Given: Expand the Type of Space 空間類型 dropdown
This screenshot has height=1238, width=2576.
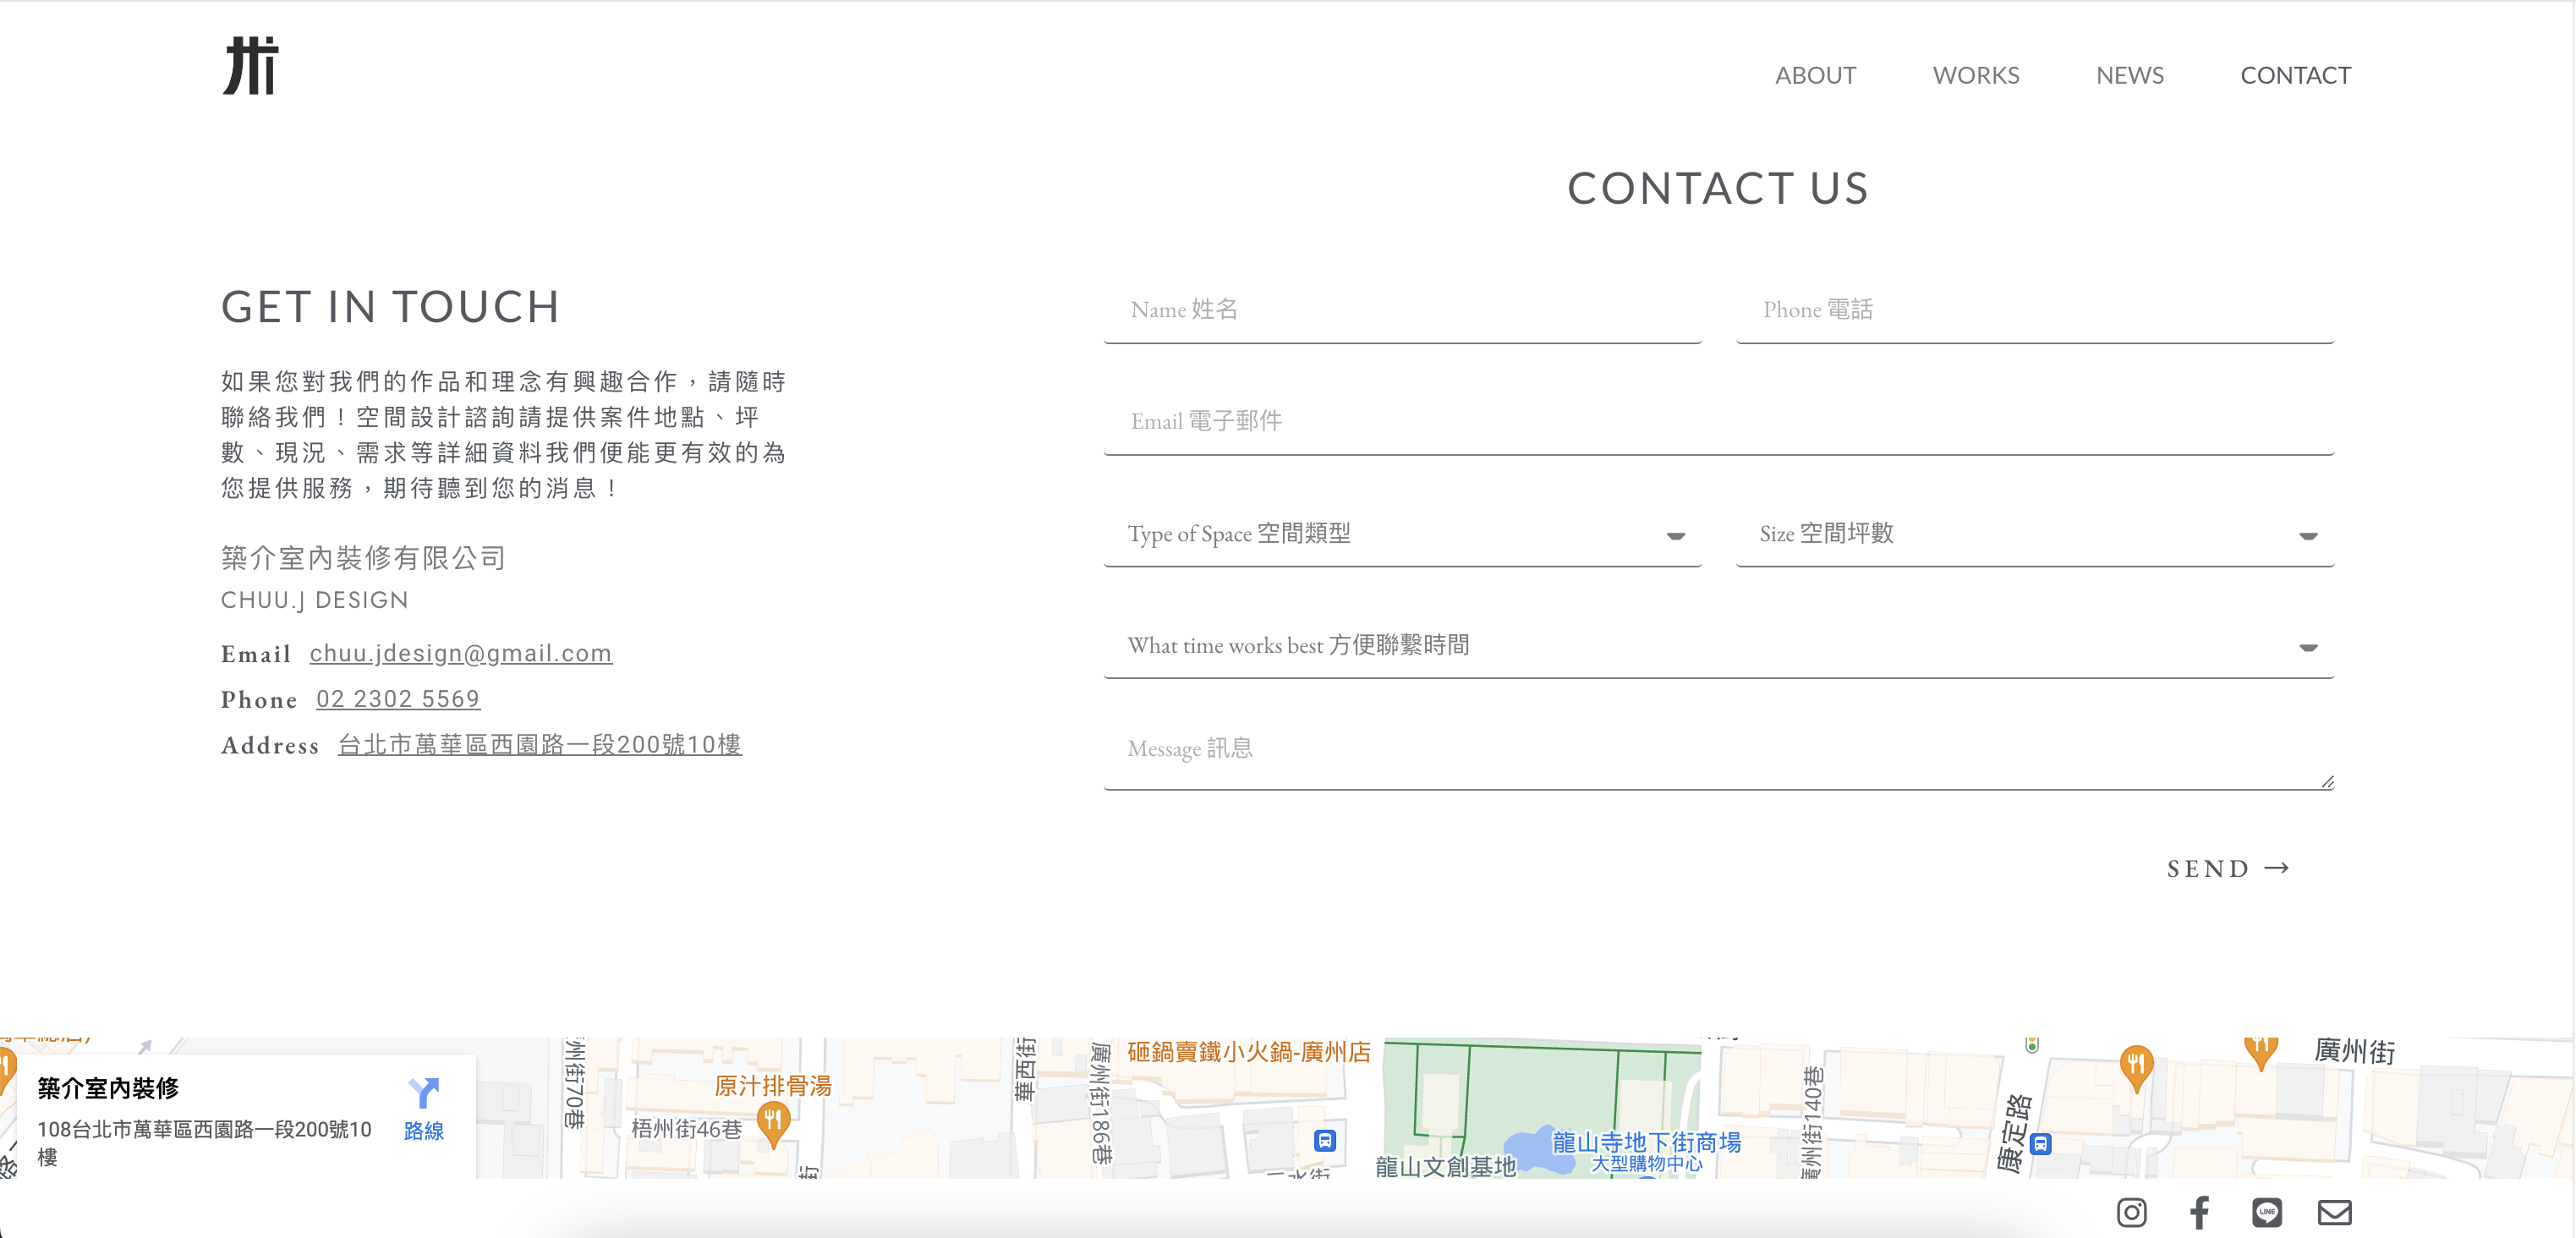Looking at the screenshot, I should click(1402, 534).
